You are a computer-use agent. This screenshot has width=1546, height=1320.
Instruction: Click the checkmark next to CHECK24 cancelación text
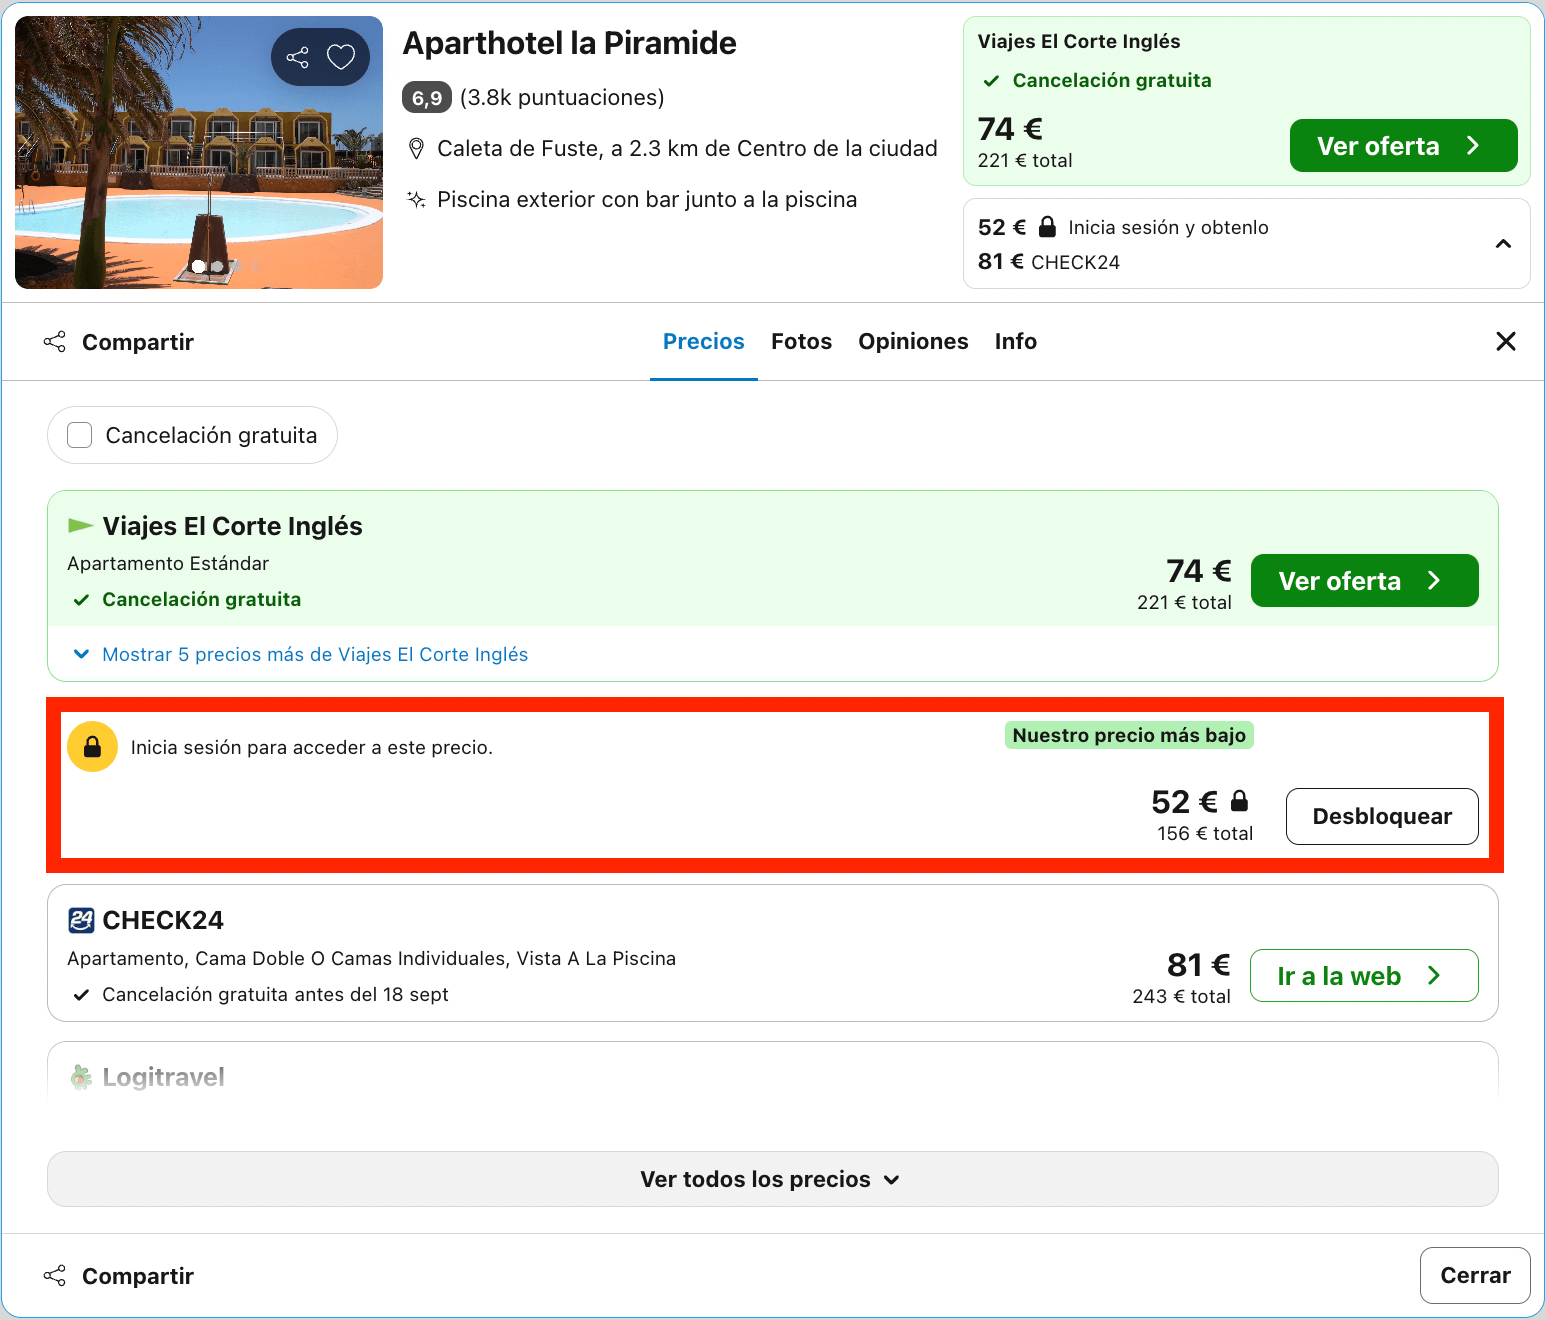click(x=81, y=995)
